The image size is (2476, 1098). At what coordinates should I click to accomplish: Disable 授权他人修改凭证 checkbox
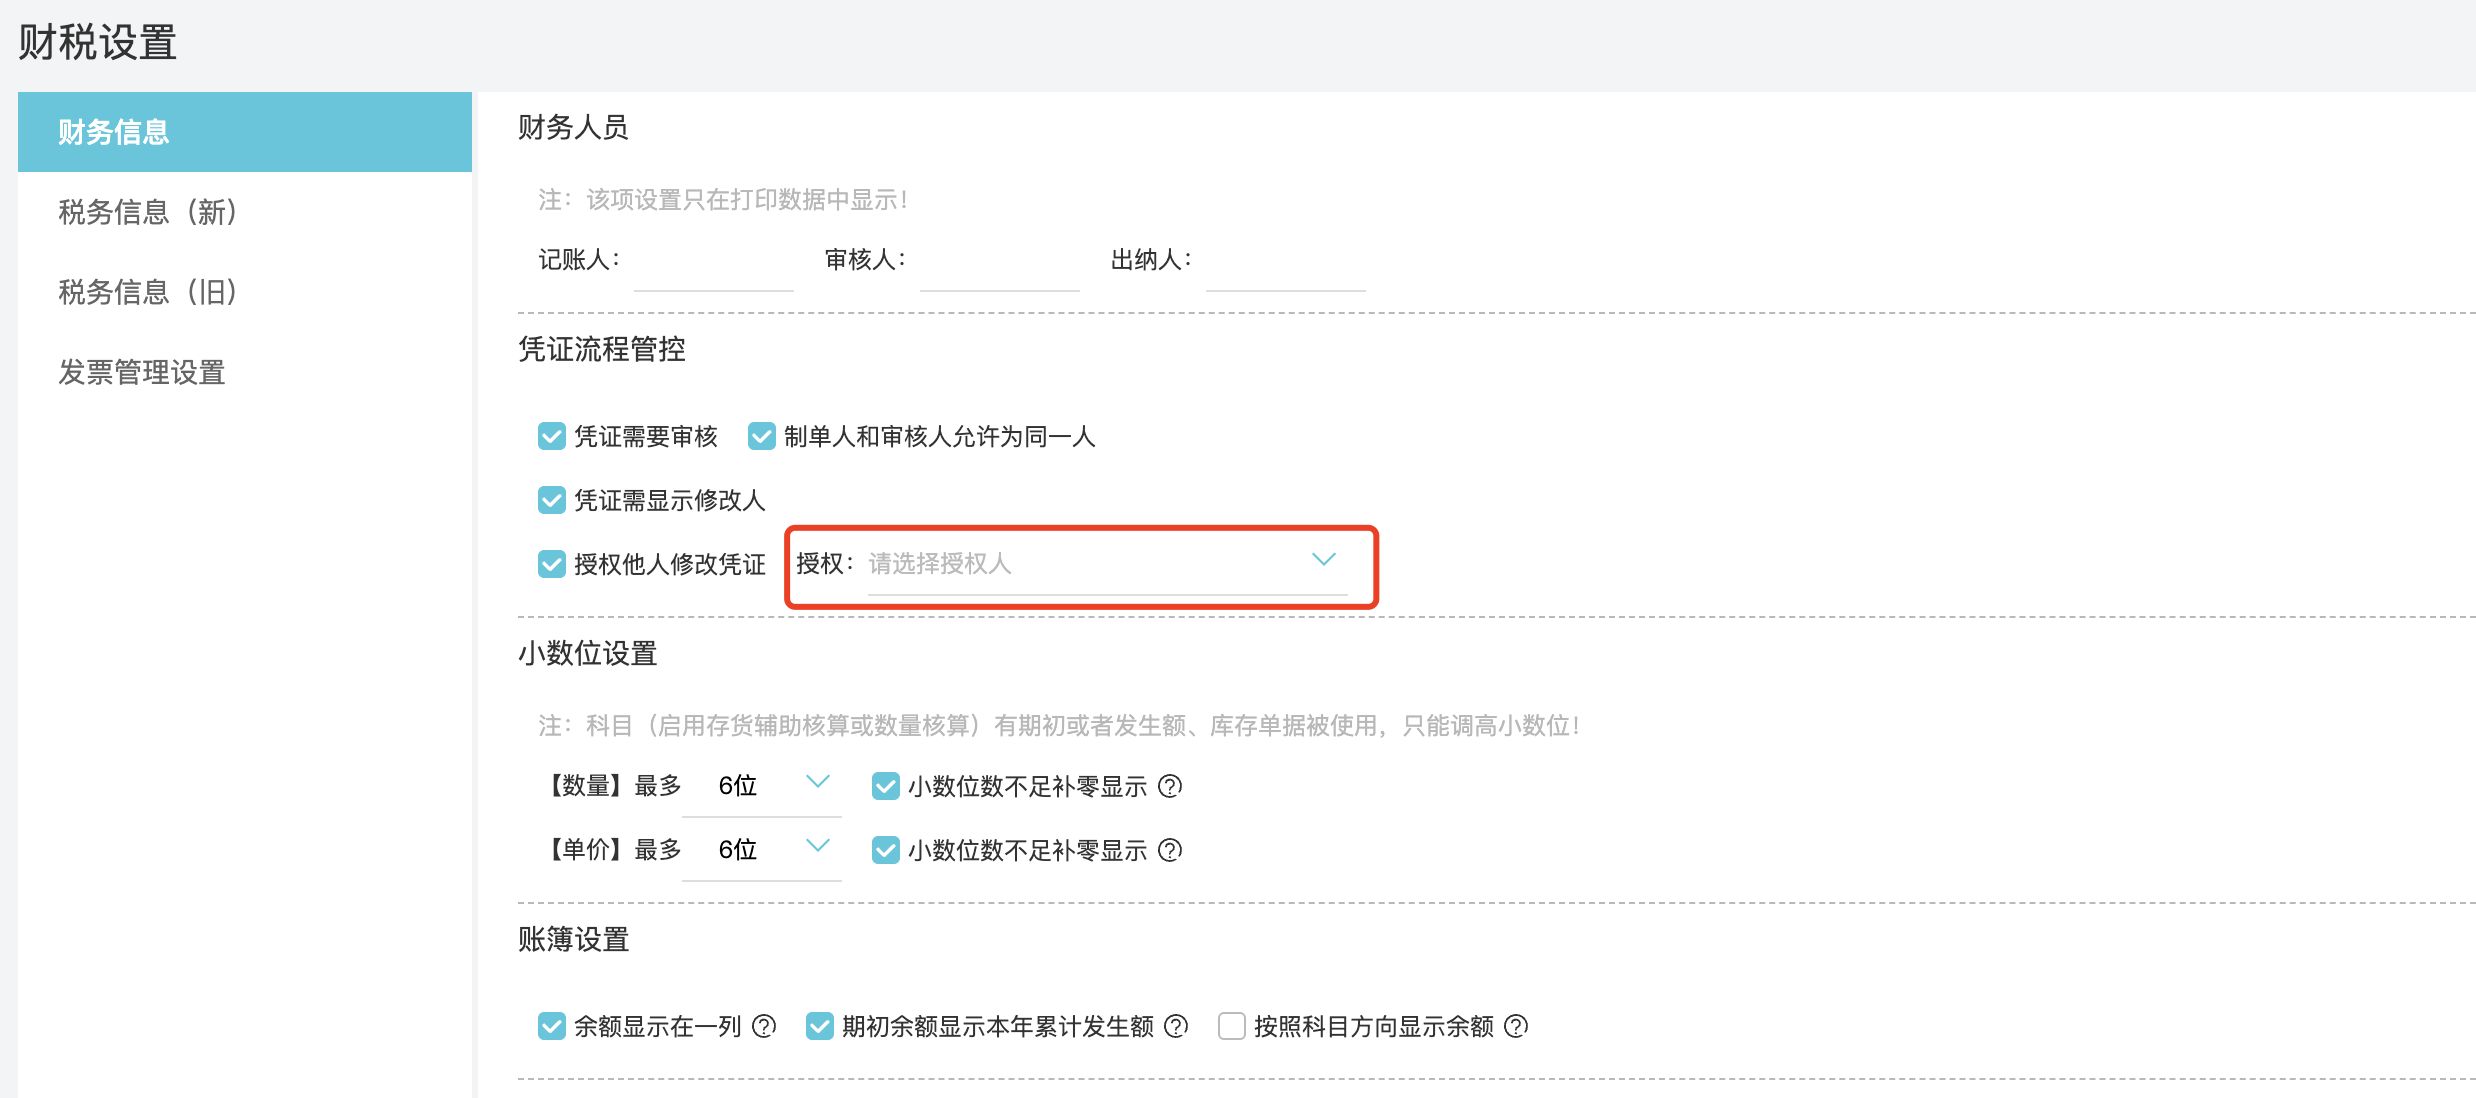click(552, 564)
